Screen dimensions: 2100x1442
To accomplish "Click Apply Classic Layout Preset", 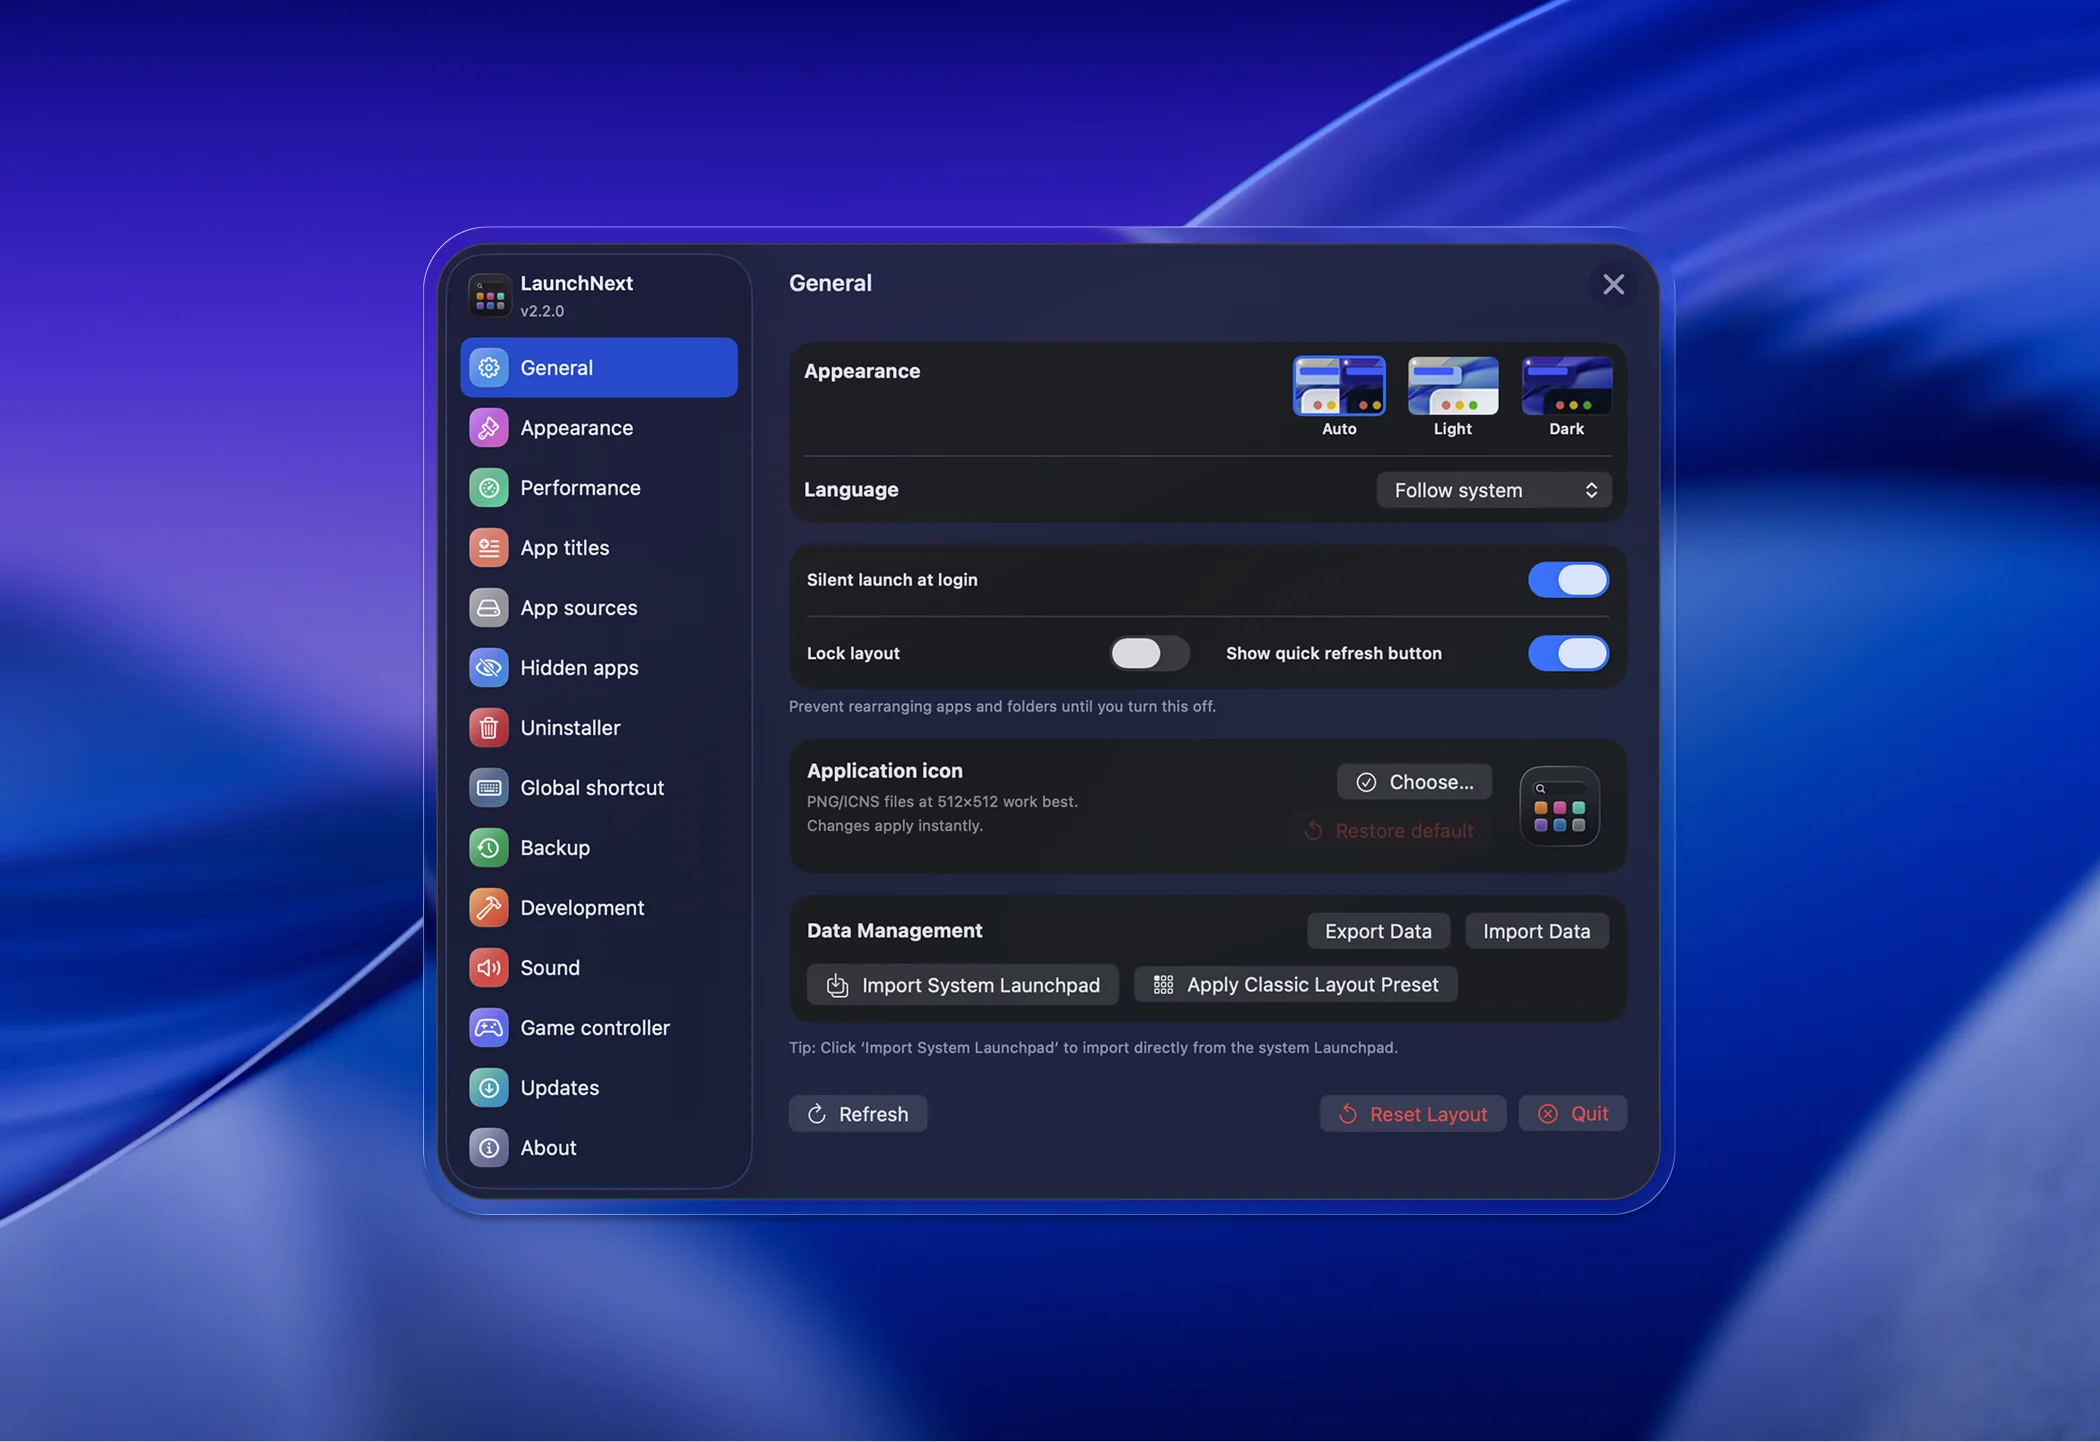I will [x=1295, y=985].
